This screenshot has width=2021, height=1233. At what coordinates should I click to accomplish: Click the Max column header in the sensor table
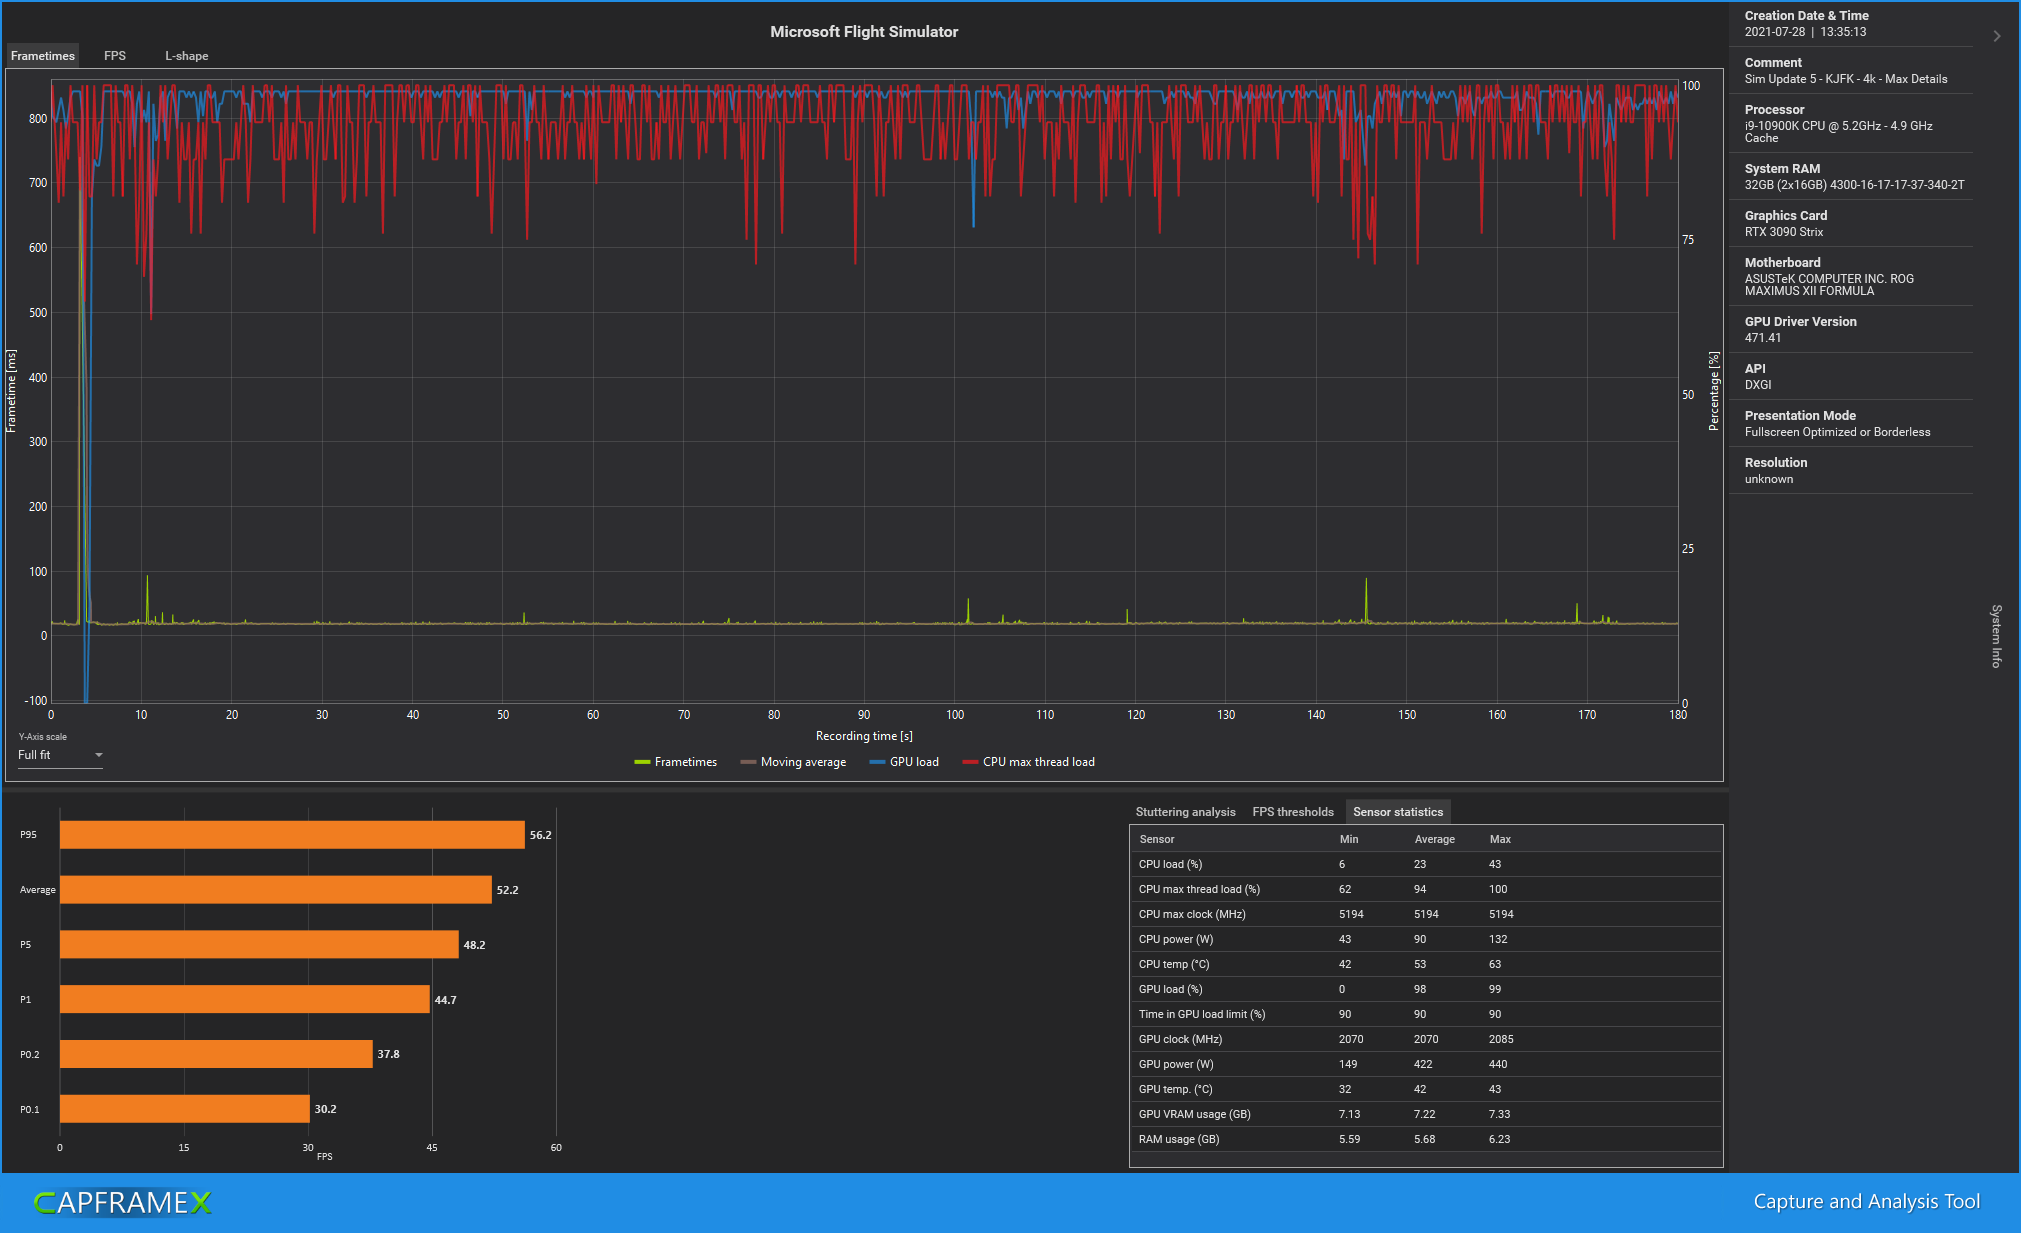pyautogui.click(x=1499, y=839)
